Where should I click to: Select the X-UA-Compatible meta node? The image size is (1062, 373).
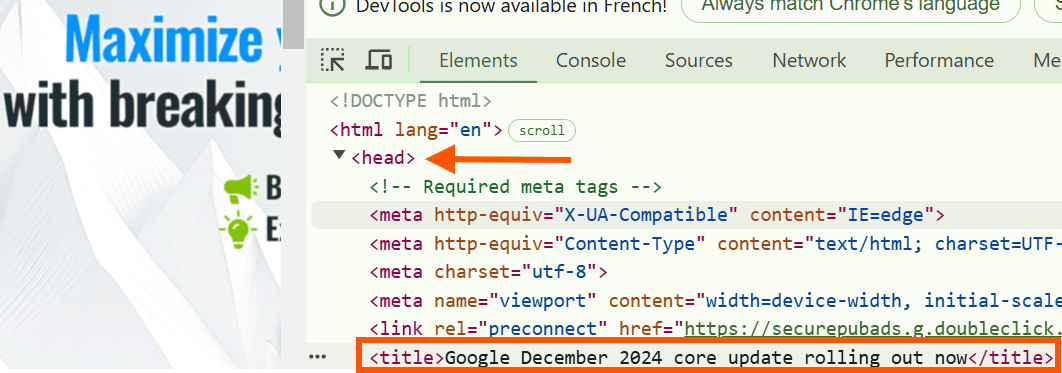point(657,215)
